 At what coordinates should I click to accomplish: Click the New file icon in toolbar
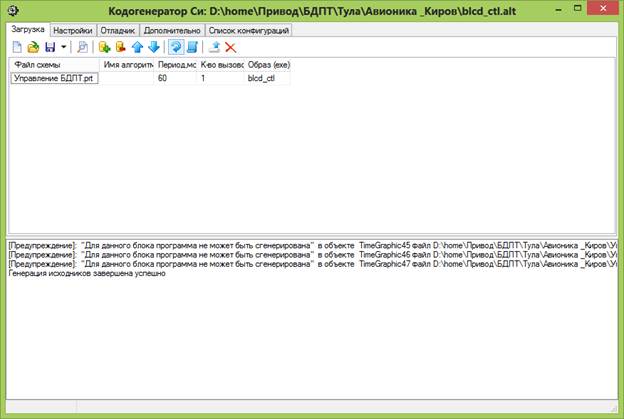point(17,47)
